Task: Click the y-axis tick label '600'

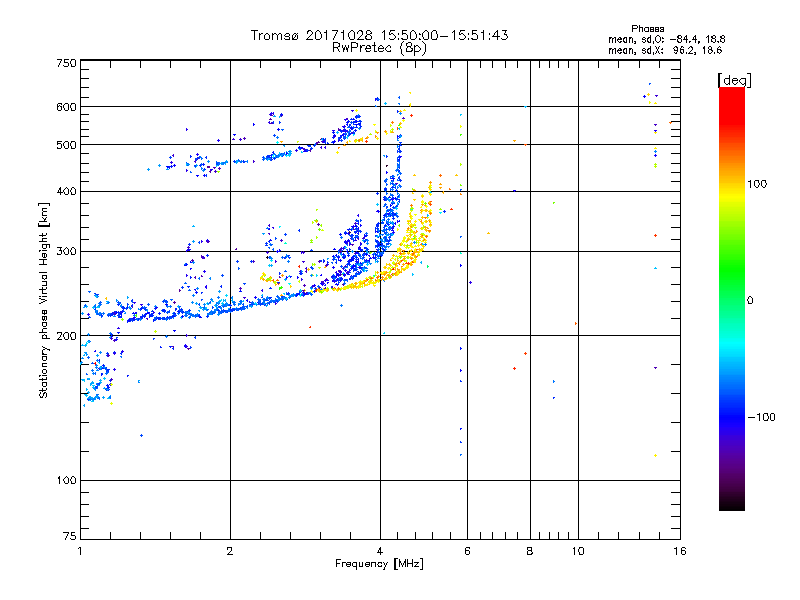Action: (67, 107)
